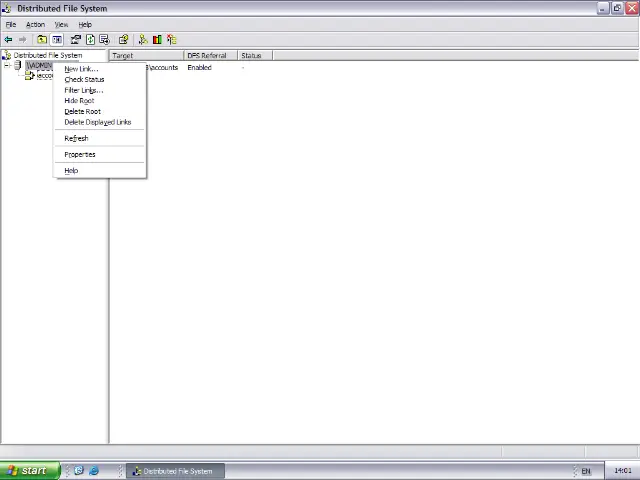This screenshot has width=640, height=480.
Task: Click the New Link toolbar icon
Action: pos(142,40)
